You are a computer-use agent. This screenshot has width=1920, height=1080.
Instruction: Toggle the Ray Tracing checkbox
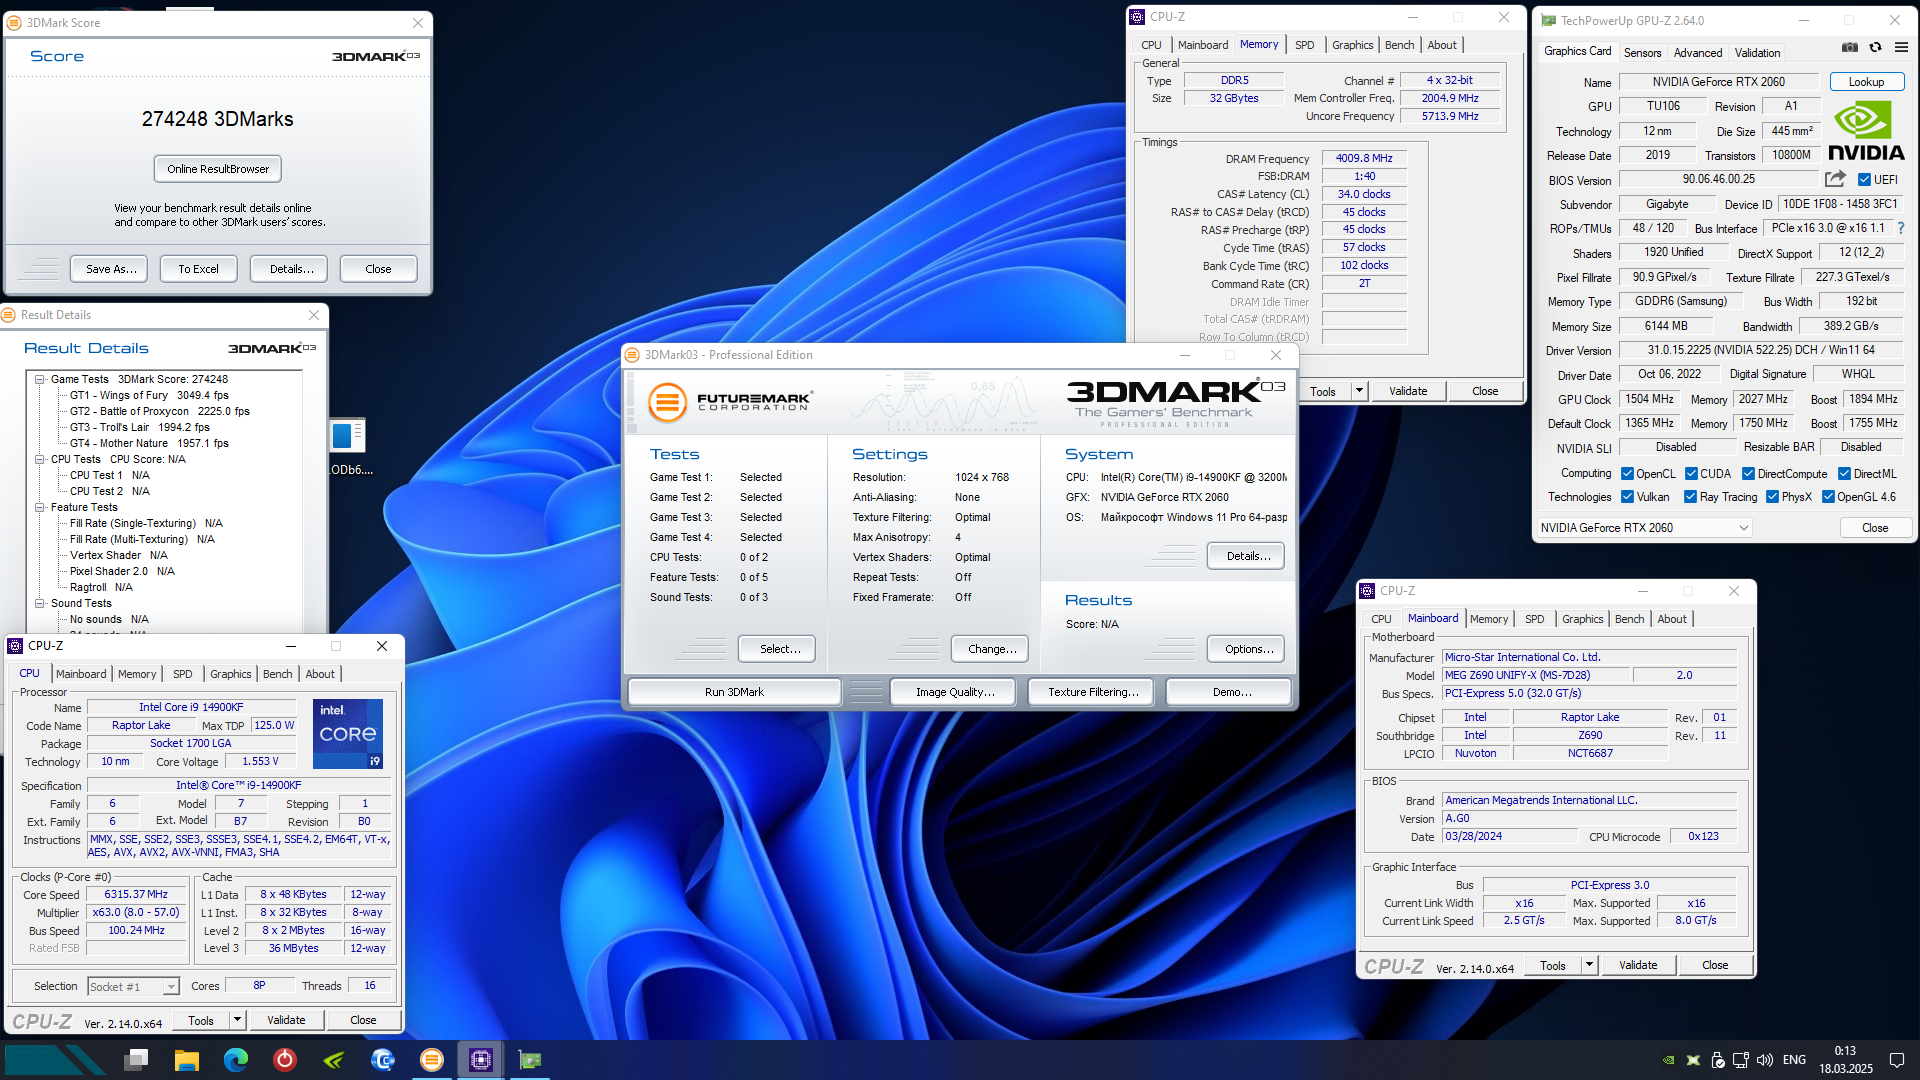1690,497
